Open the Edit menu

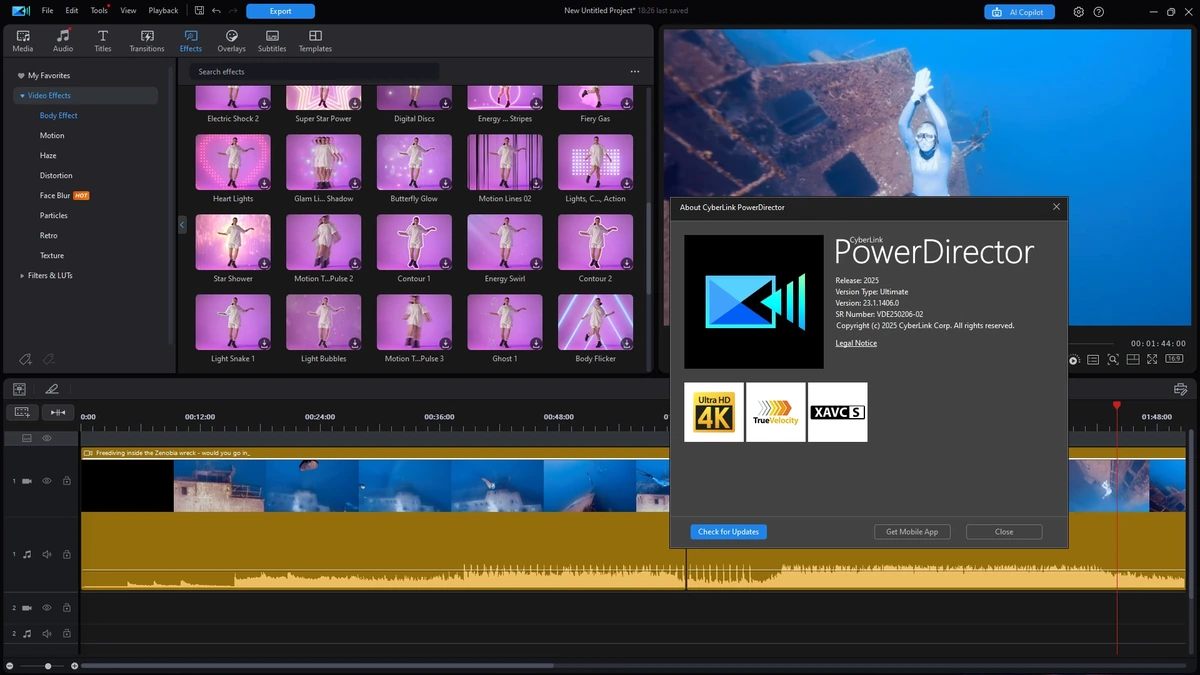72,11
